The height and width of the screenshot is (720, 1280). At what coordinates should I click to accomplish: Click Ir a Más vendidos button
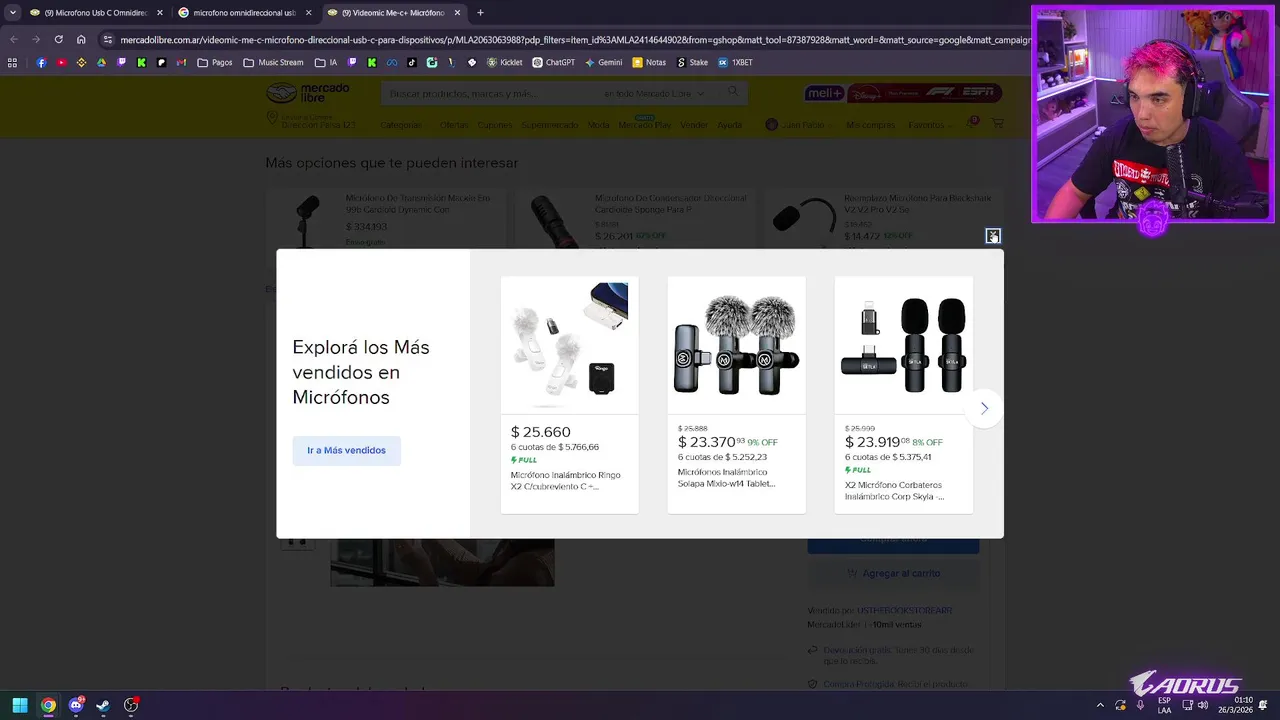tap(346, 450)
